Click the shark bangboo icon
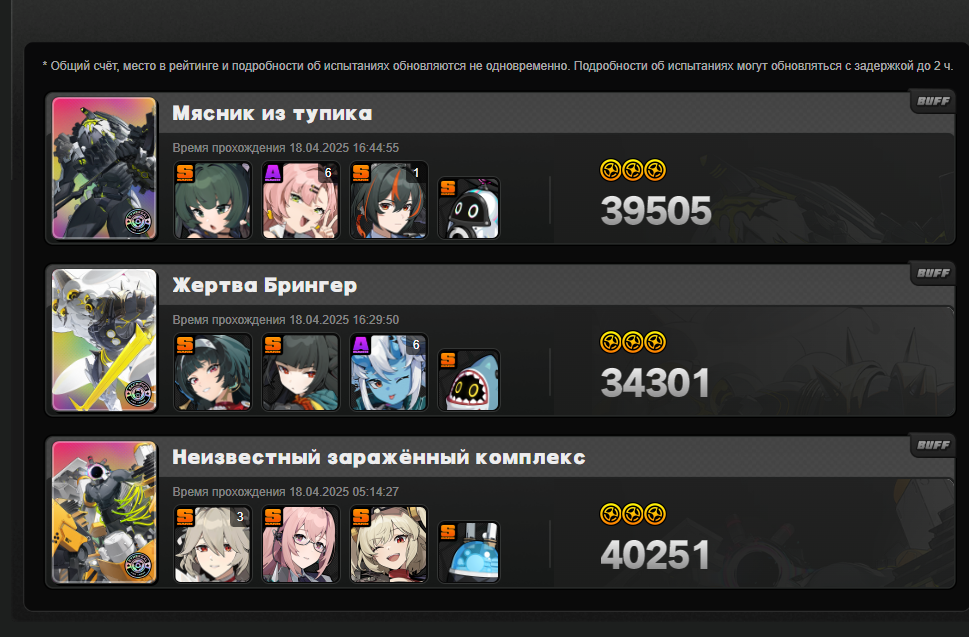 coord(468,380)
